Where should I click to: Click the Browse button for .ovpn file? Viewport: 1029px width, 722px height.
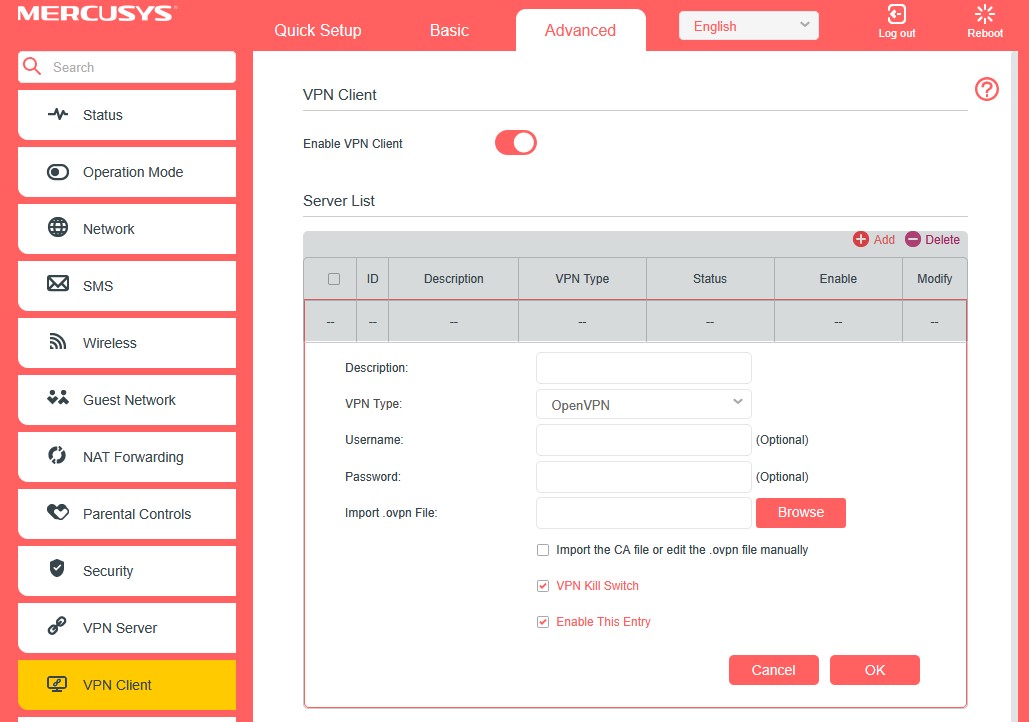(x=800, y=512)
